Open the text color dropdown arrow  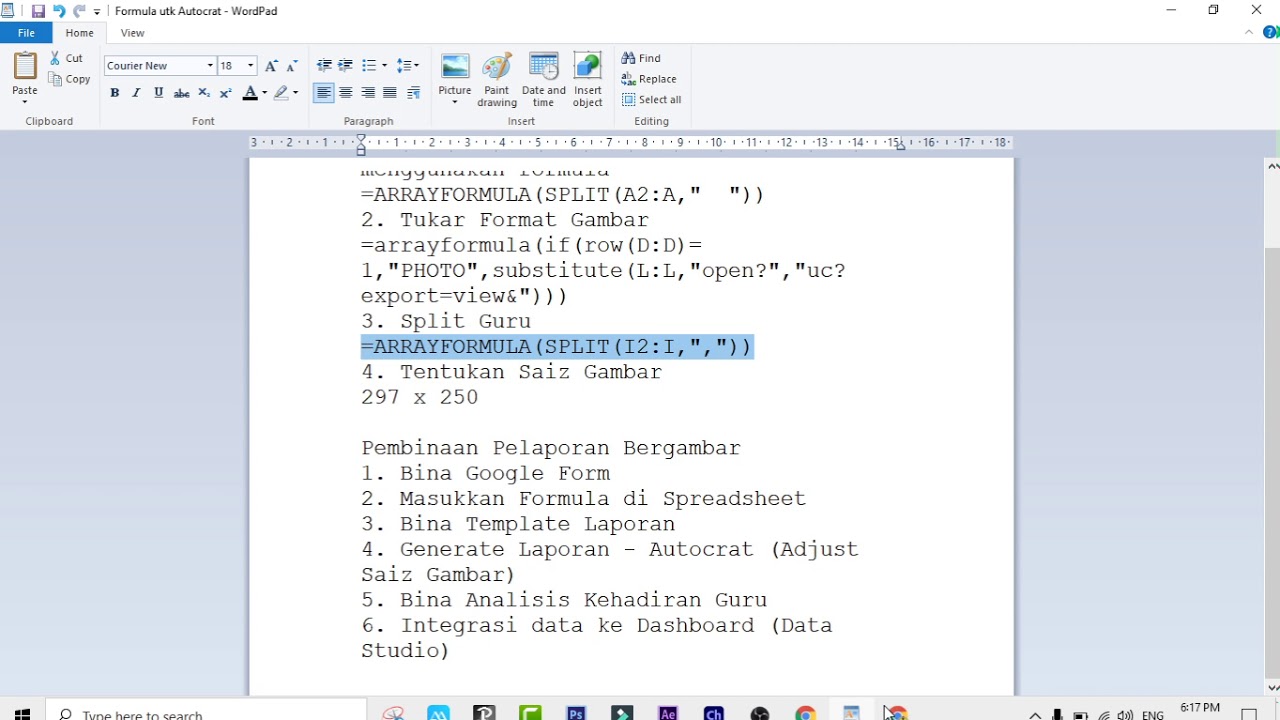pyautogui.click(x=264, y=93)
